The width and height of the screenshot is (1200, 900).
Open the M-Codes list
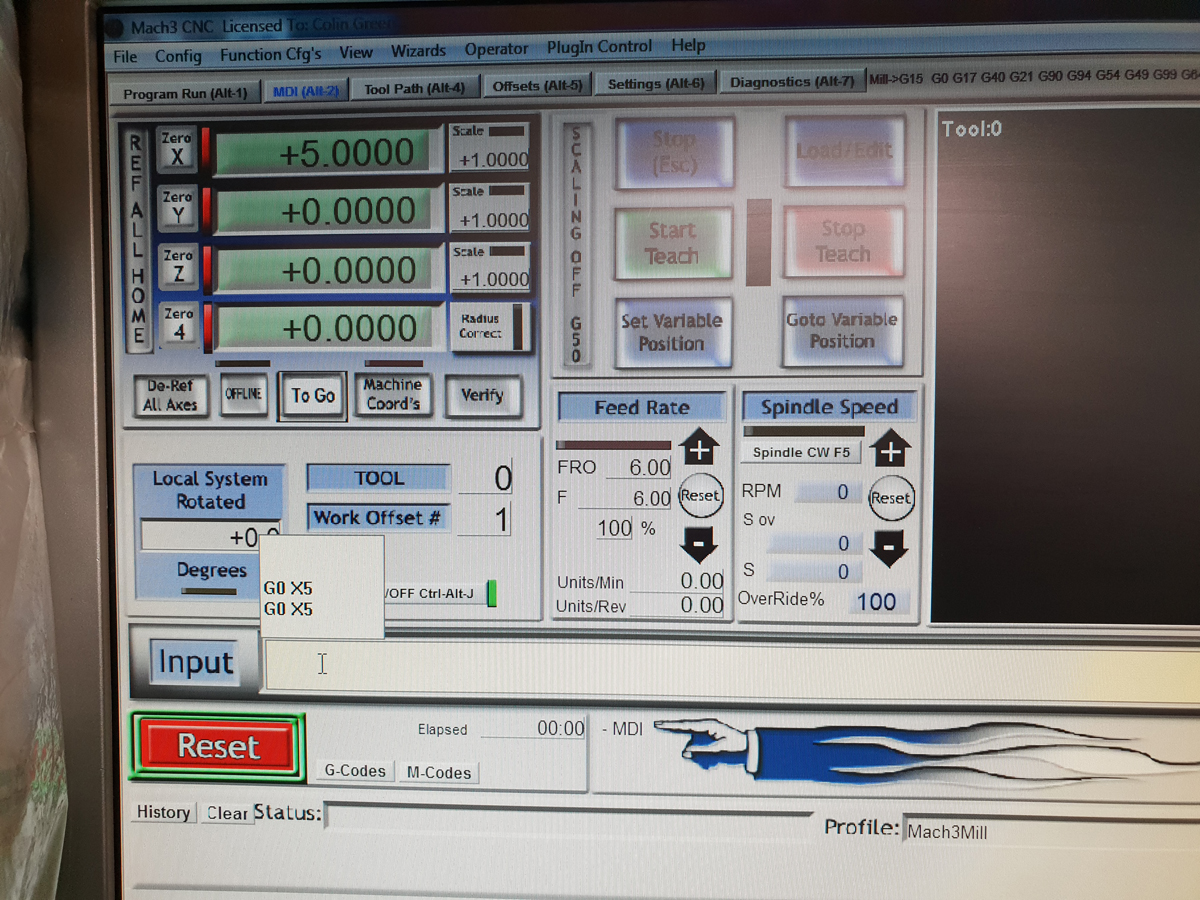point(439,773)
